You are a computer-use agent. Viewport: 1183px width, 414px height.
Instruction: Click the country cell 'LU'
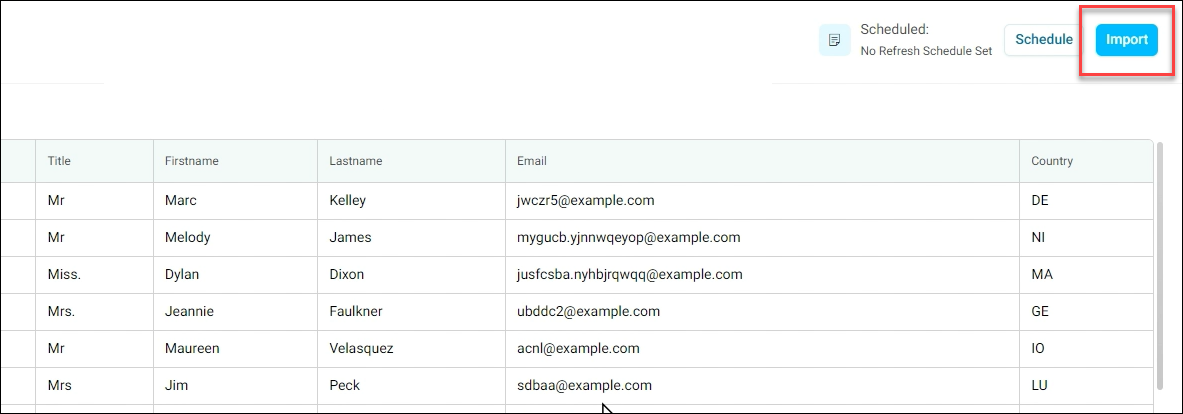[1086, 385]
